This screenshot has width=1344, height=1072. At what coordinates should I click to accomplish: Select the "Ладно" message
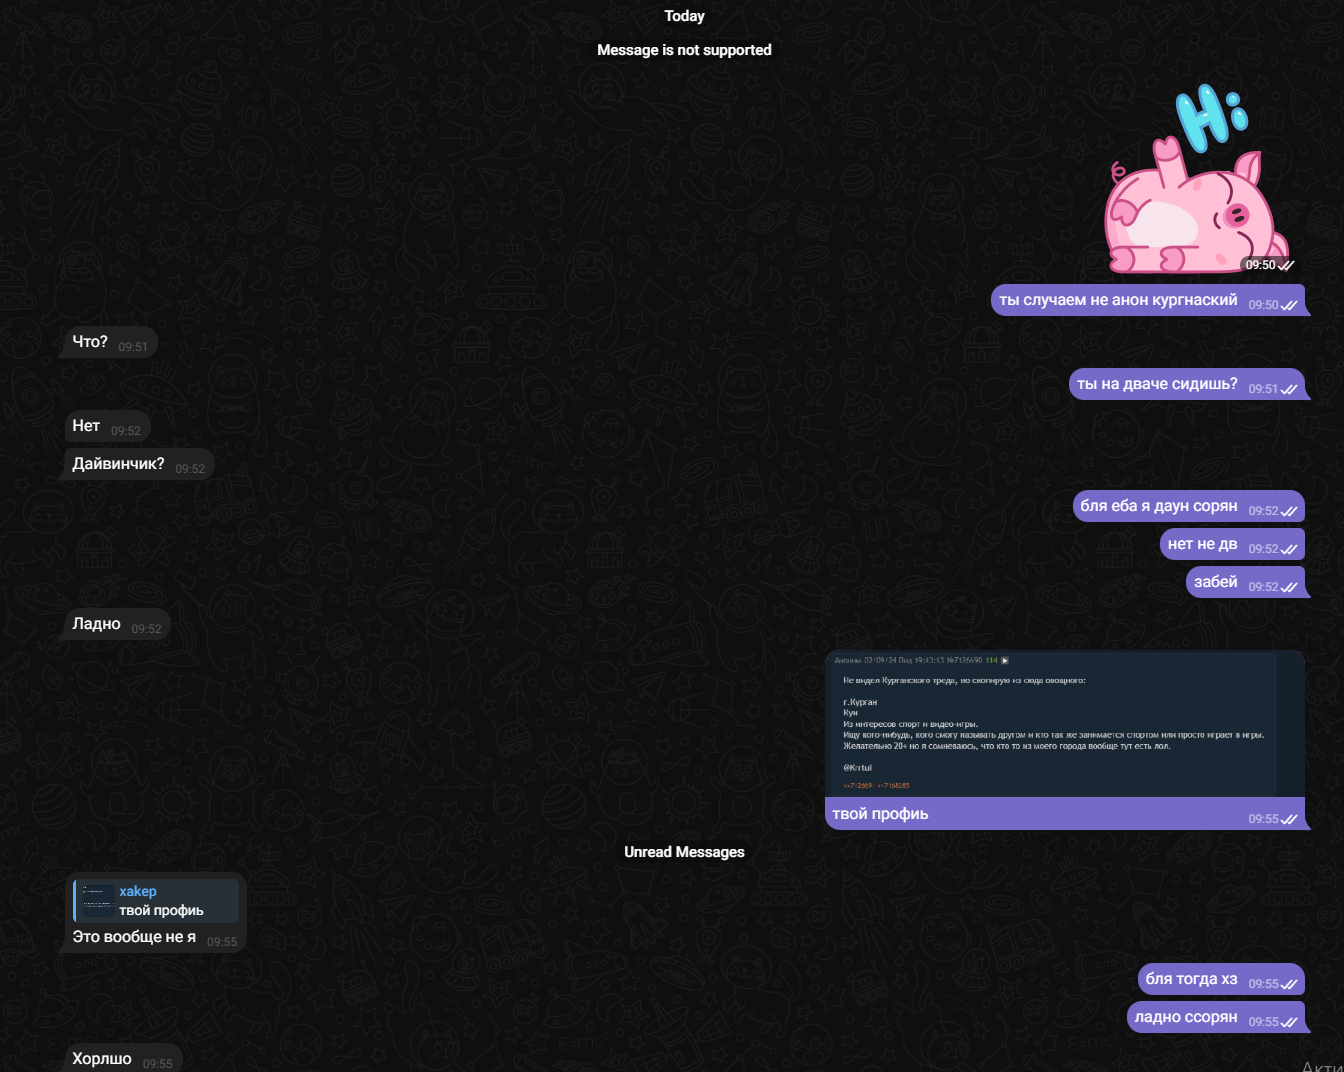coord(118,624)
